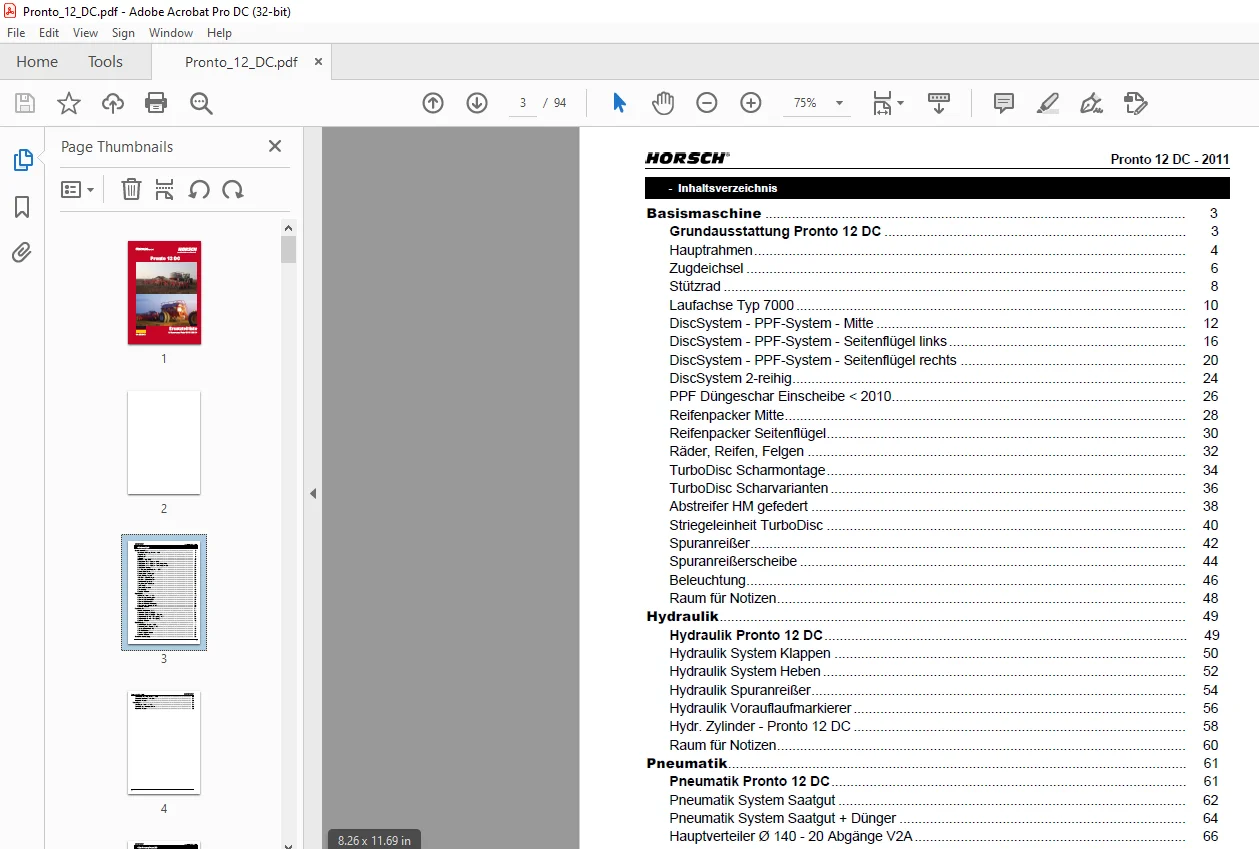This screenshot has height=849, width=1259.
Task: Zoom in with the plus button
Action: click(751, 103)
